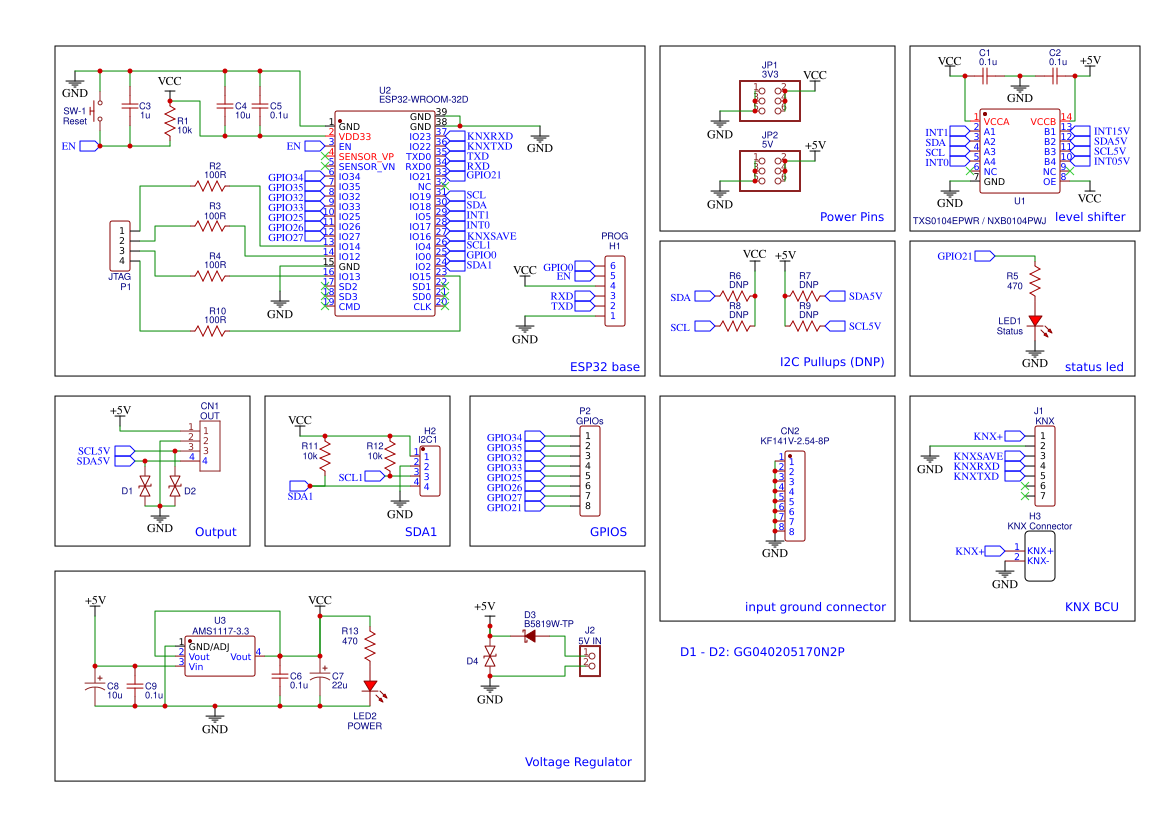The image size is (1169, 827).
Task: Click the "D1 - D2: GG040205170N2P" note
Action: (762, 652)
